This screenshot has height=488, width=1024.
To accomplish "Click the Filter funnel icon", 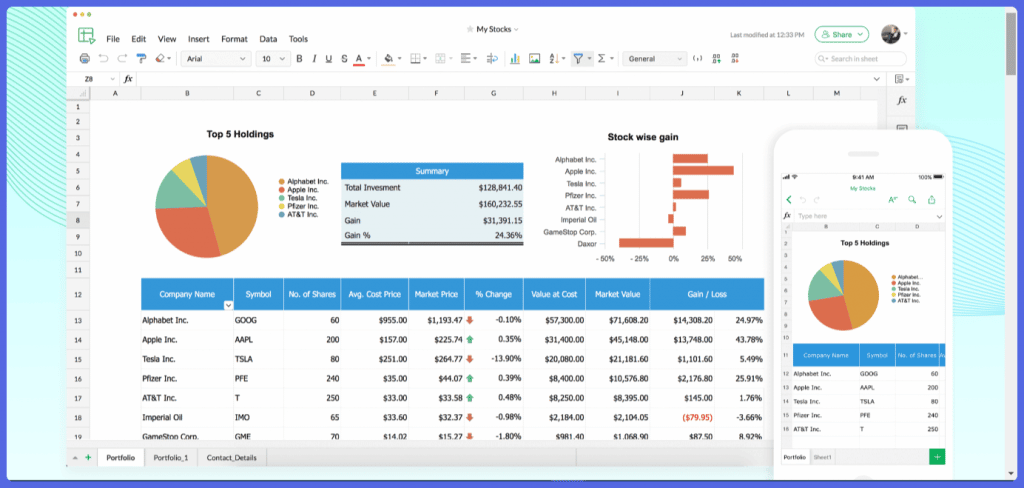I will [x=578, y=59].
